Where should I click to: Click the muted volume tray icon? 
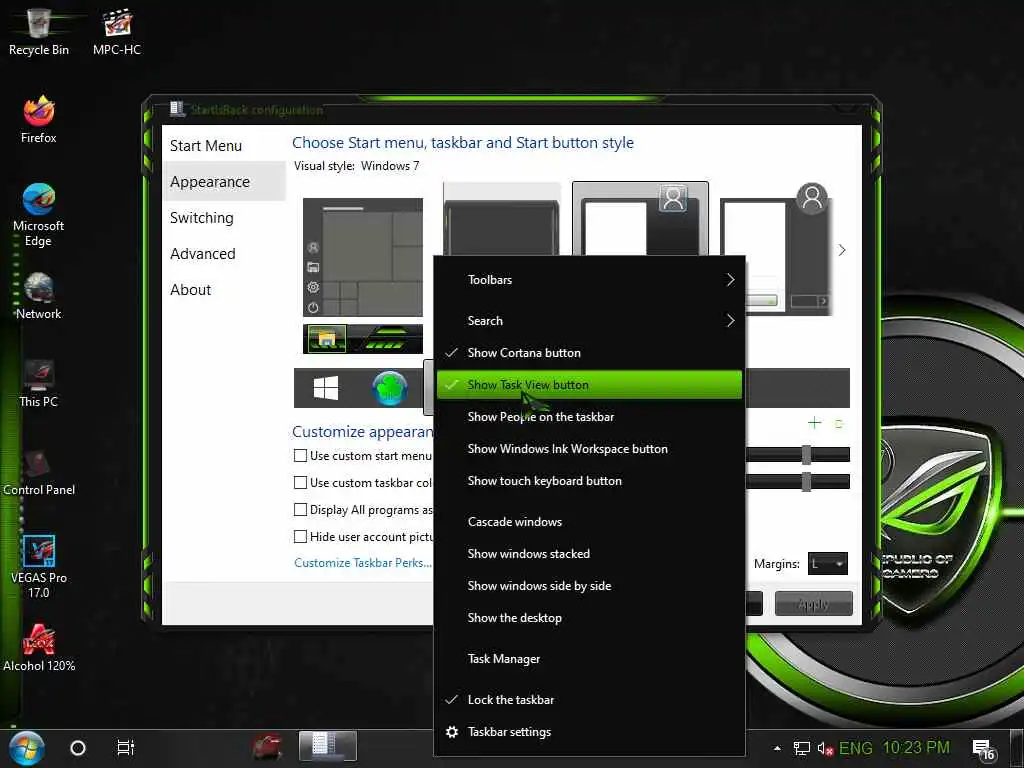click(x=825, y=748)
